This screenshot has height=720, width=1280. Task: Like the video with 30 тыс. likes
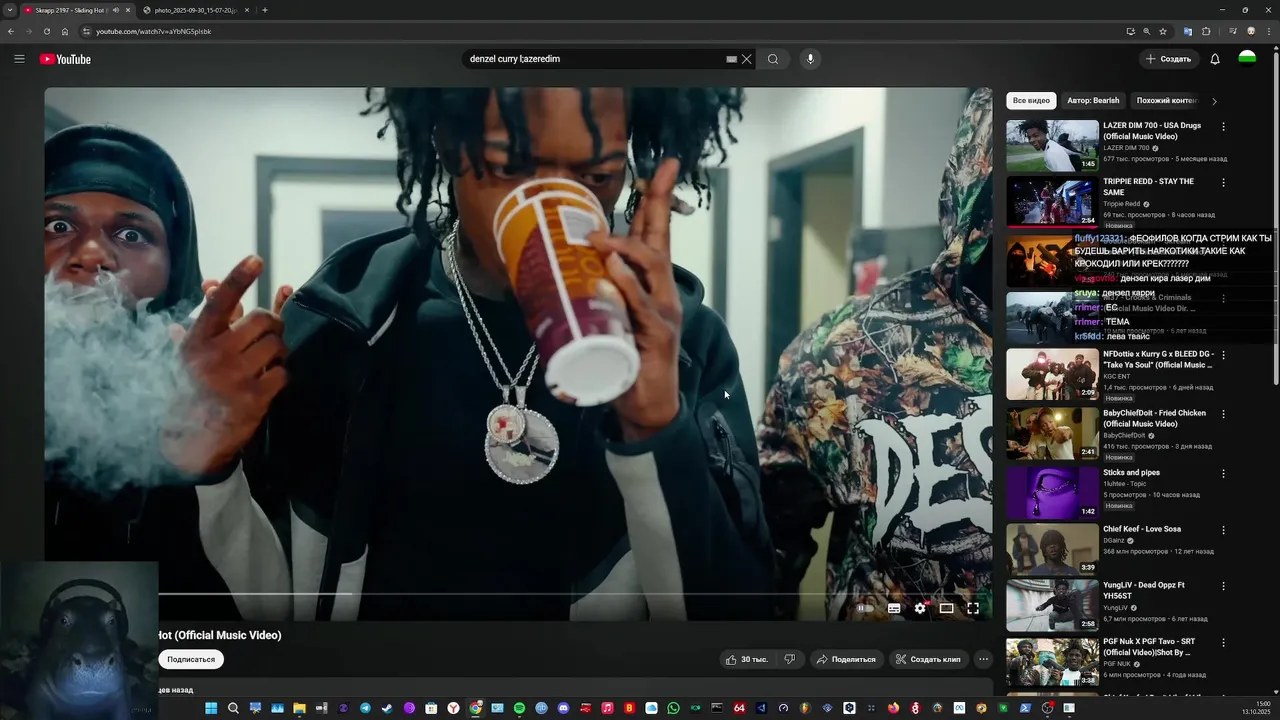747,659
